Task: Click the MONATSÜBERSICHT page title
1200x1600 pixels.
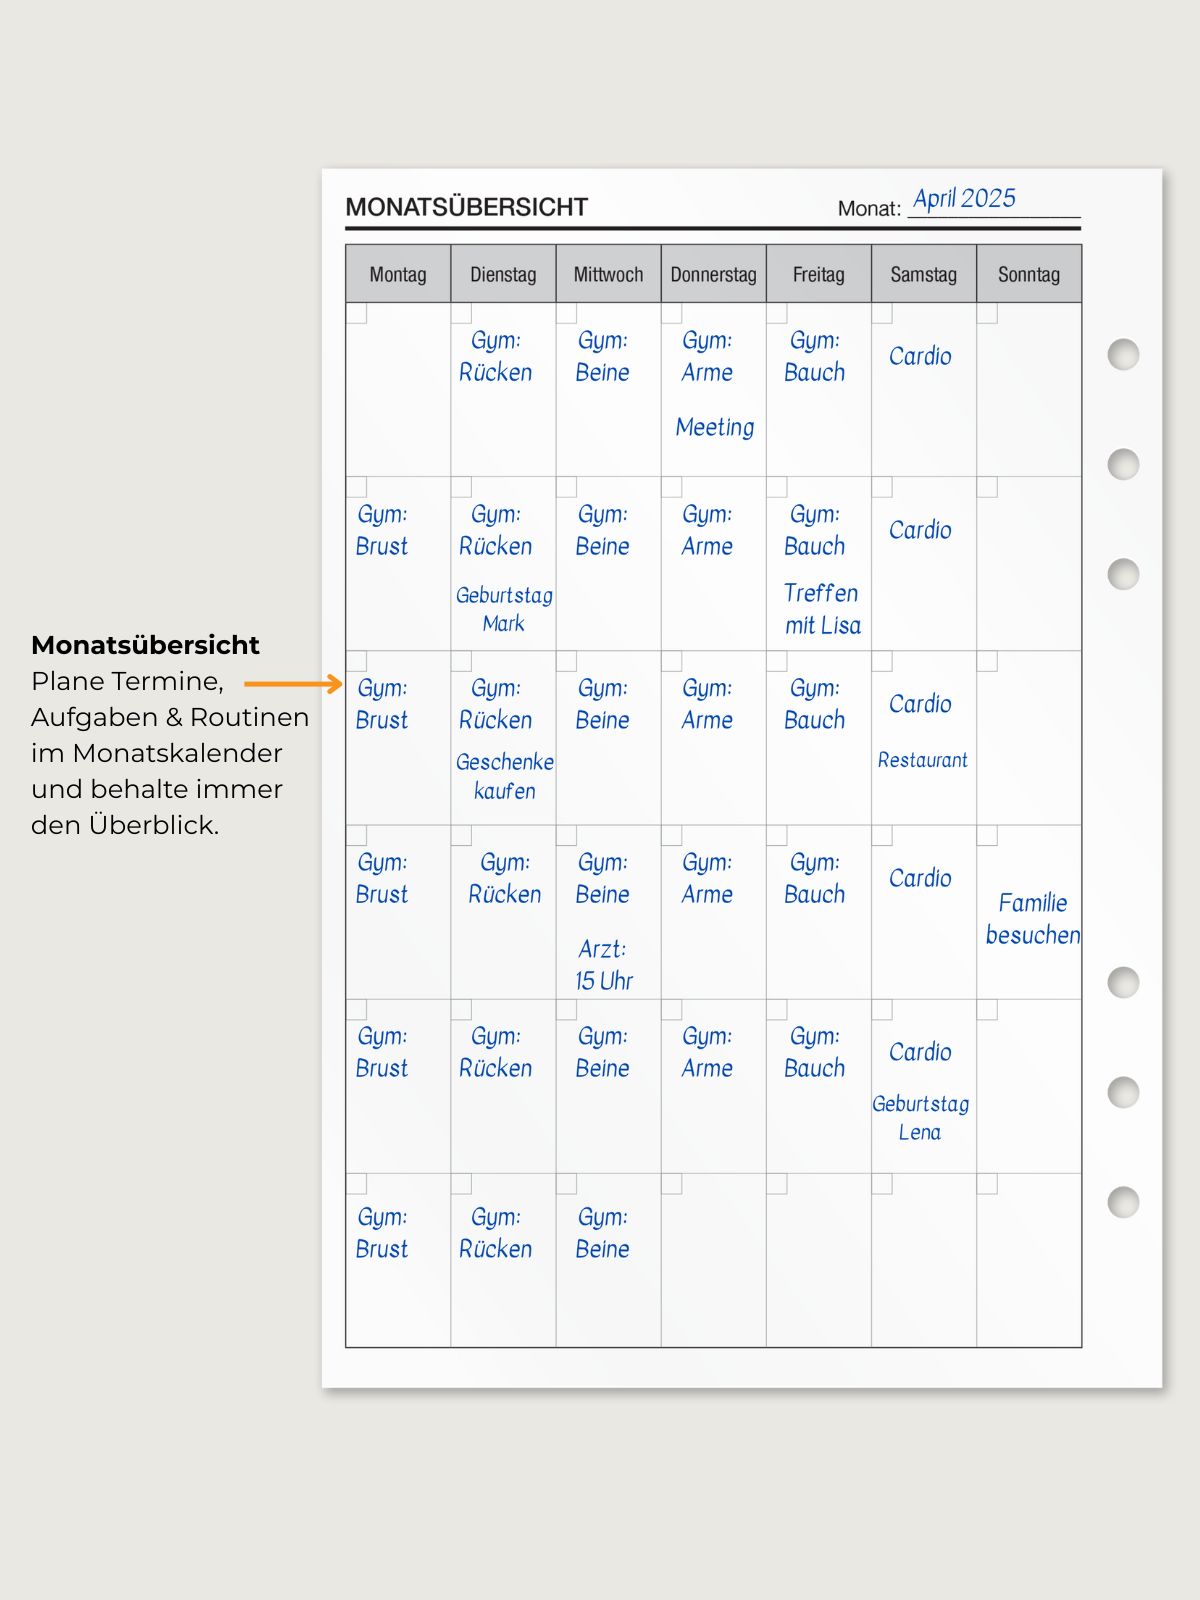Action: [x=466, y=207]
